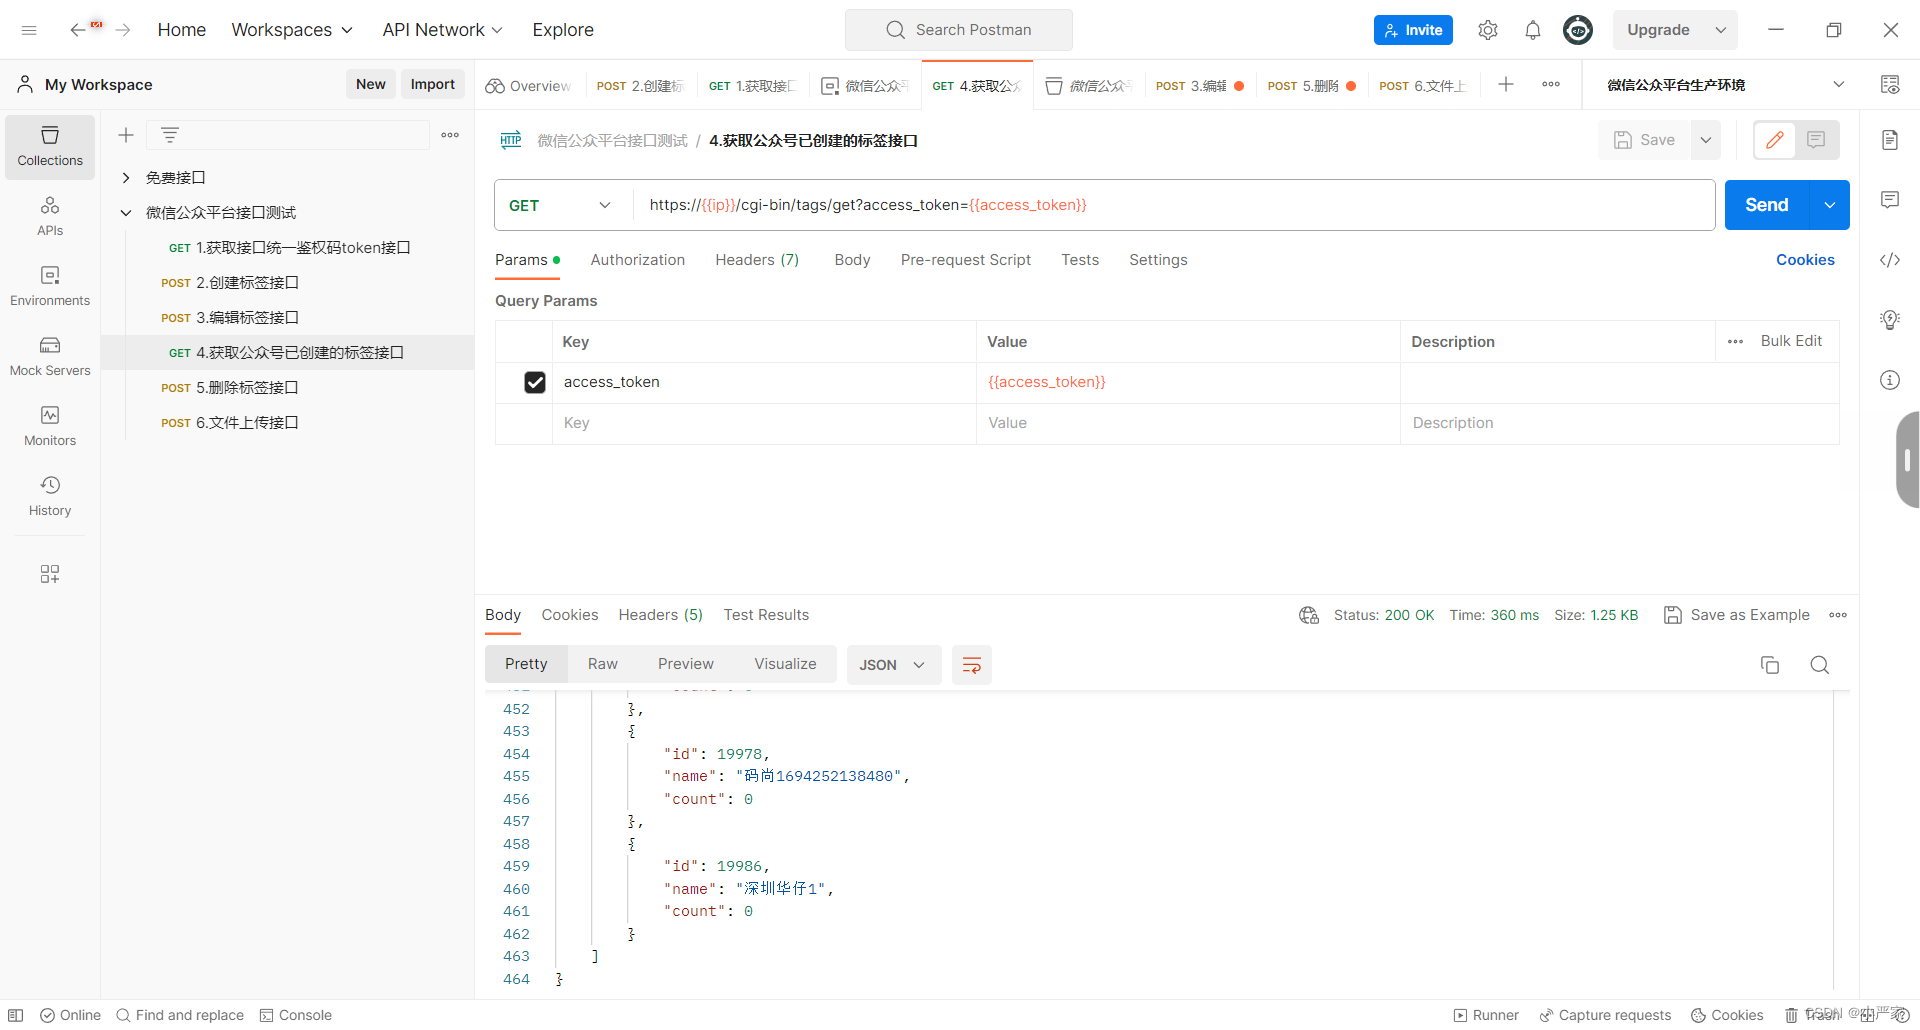The width and height of the screenshot is (1920, 1030).
Task: Open the Test Results response tab
Action: point(766,615)
